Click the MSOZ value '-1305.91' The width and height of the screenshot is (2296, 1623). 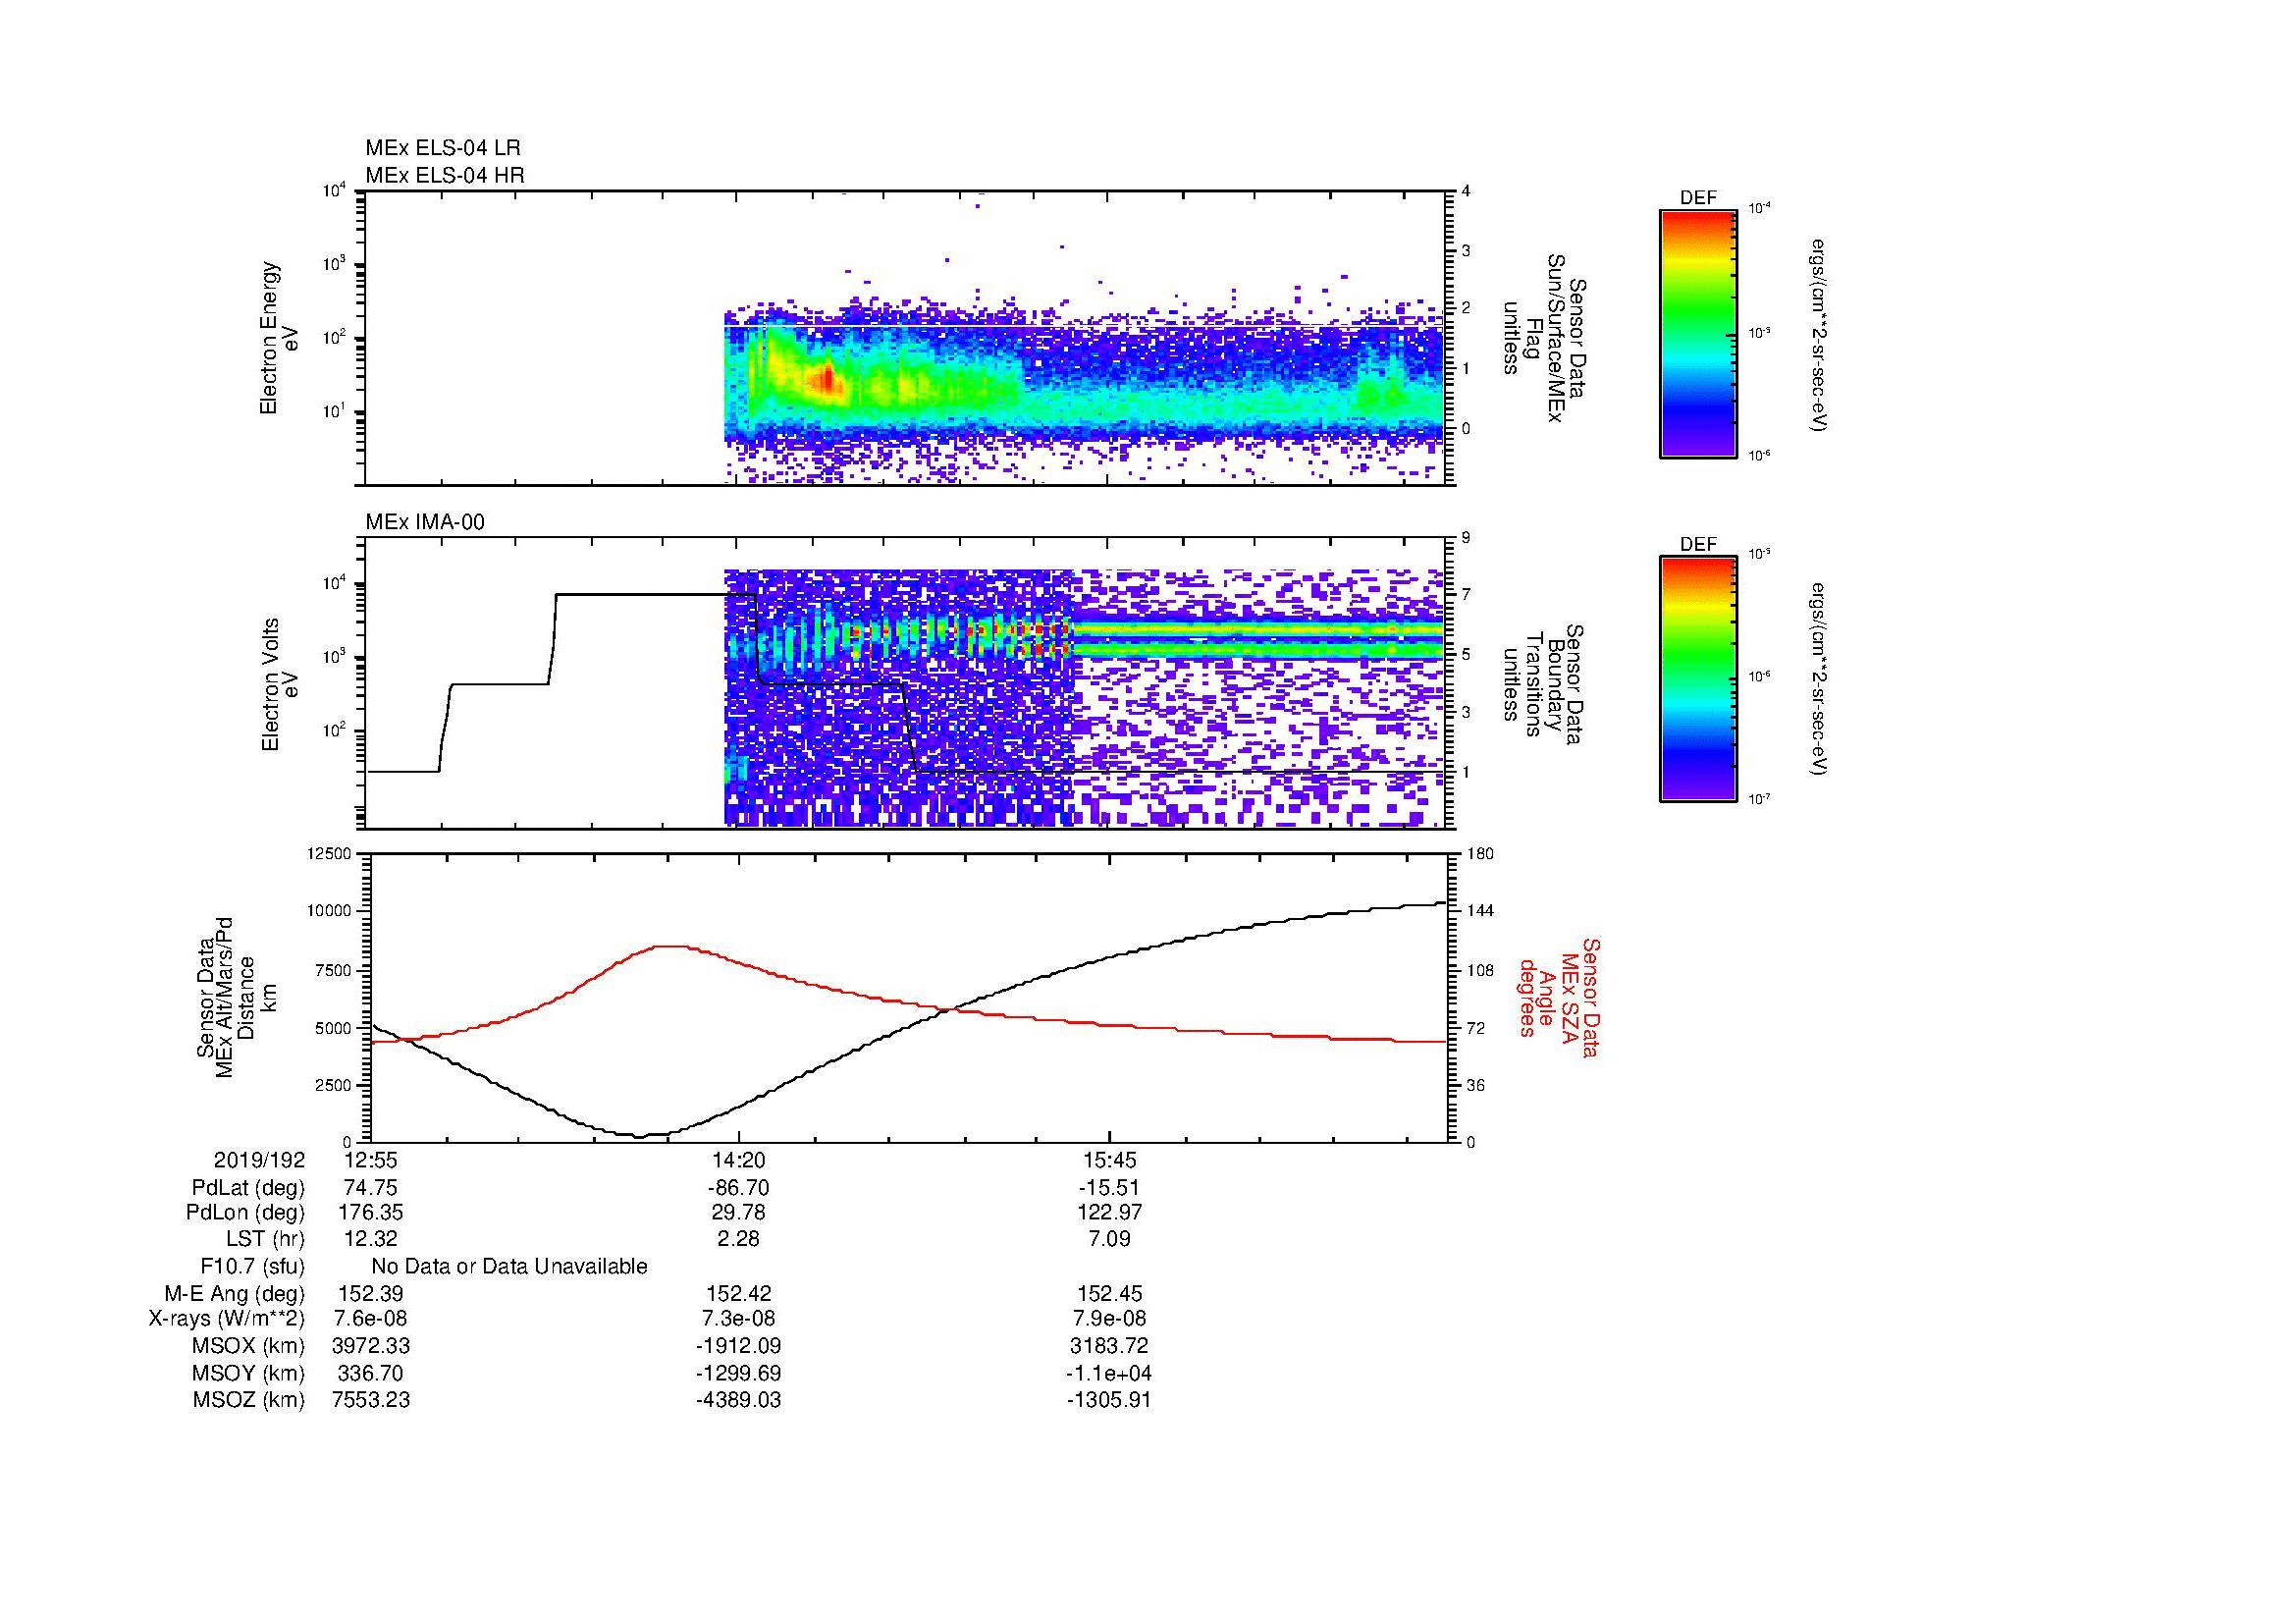[1109, 1400]
